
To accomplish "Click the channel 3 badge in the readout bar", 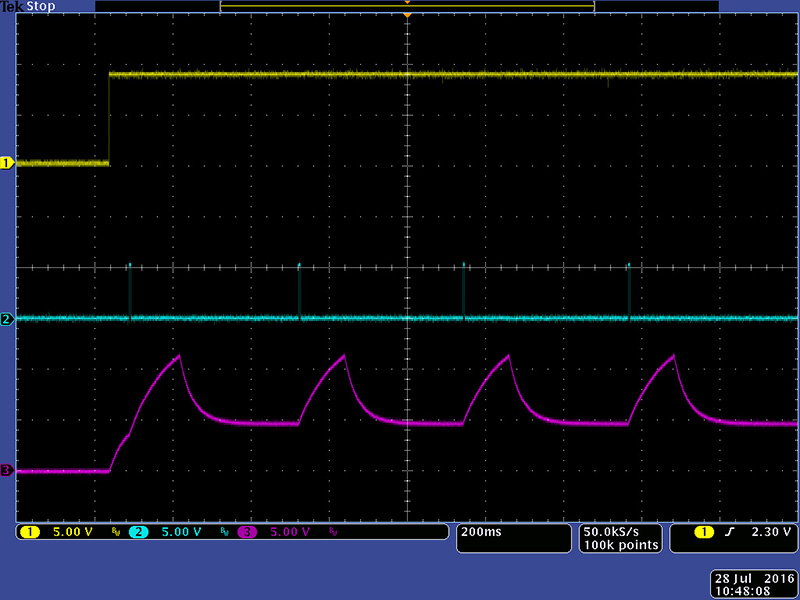I will pyautogui.click(x=246, y=532).
